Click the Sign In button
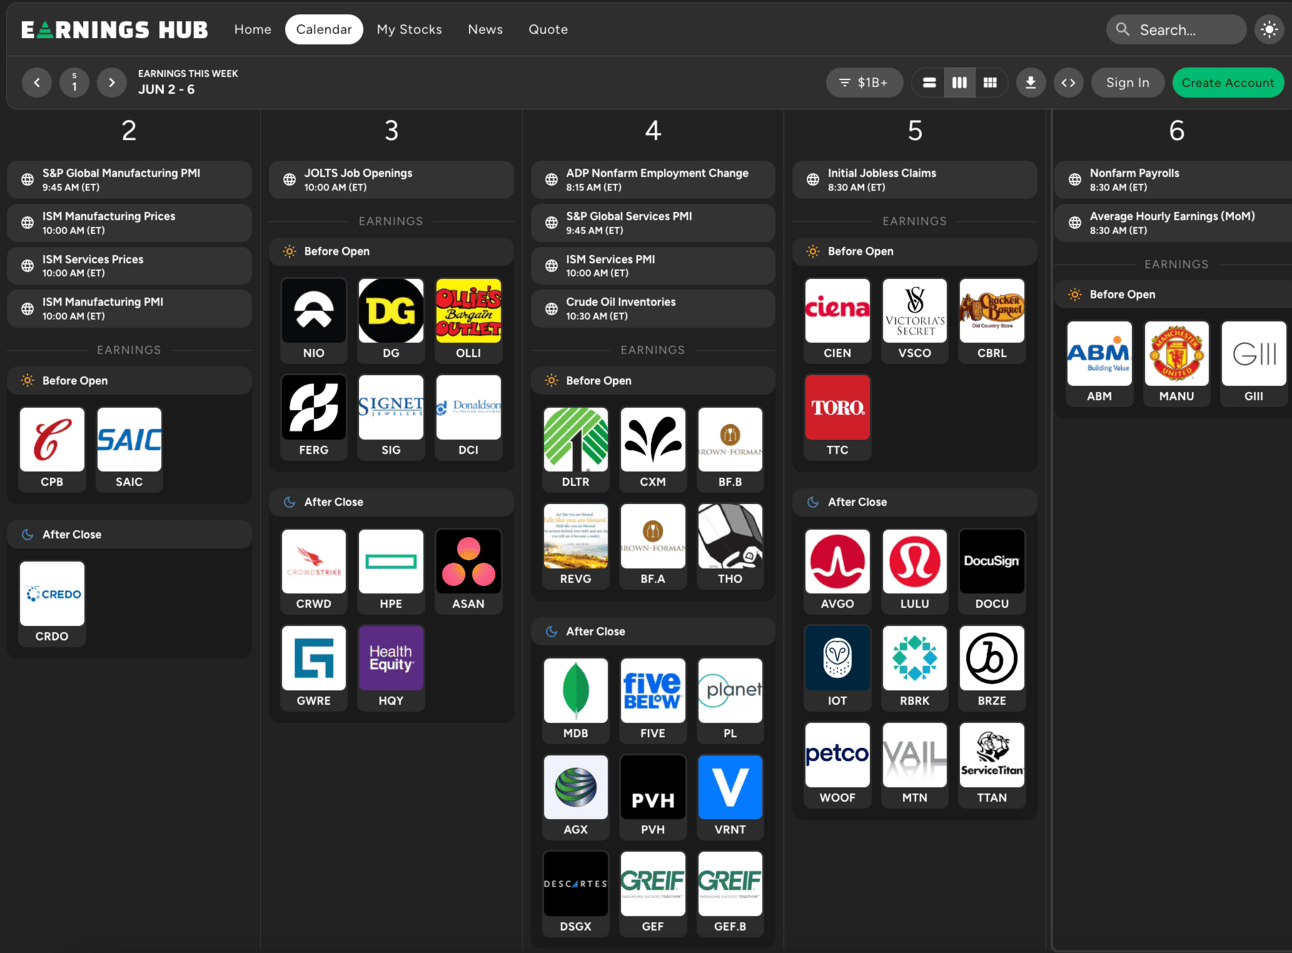This screenshot has height=953, width=1292. (1128, 82)
